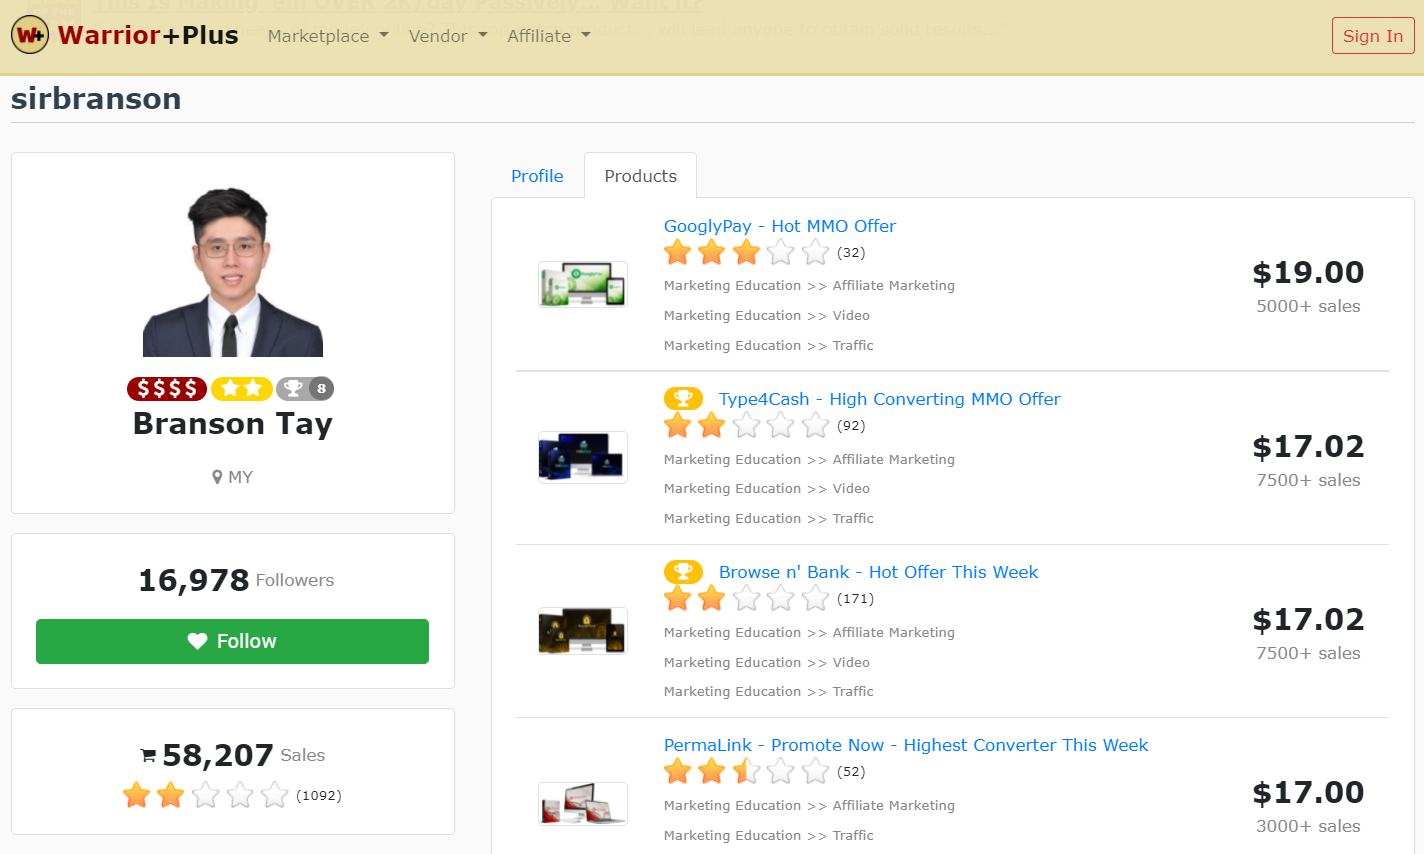Click the green Follow button

click(x=232, y=641)
